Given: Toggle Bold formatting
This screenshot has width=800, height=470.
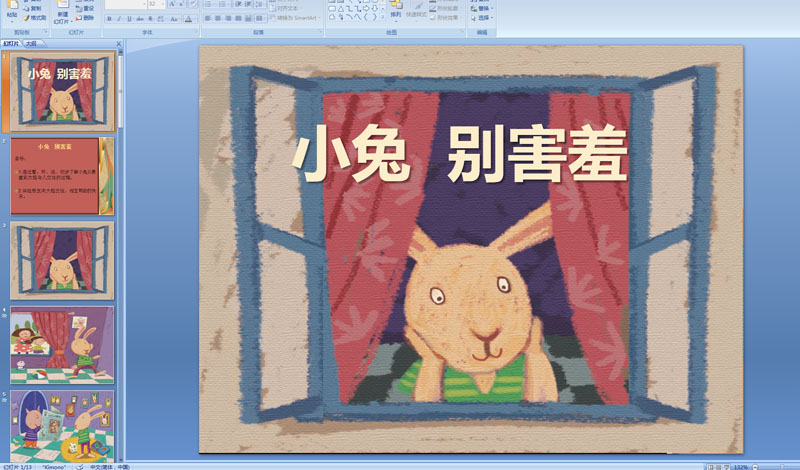Looking at the screenshot, I should click(109, 19).
